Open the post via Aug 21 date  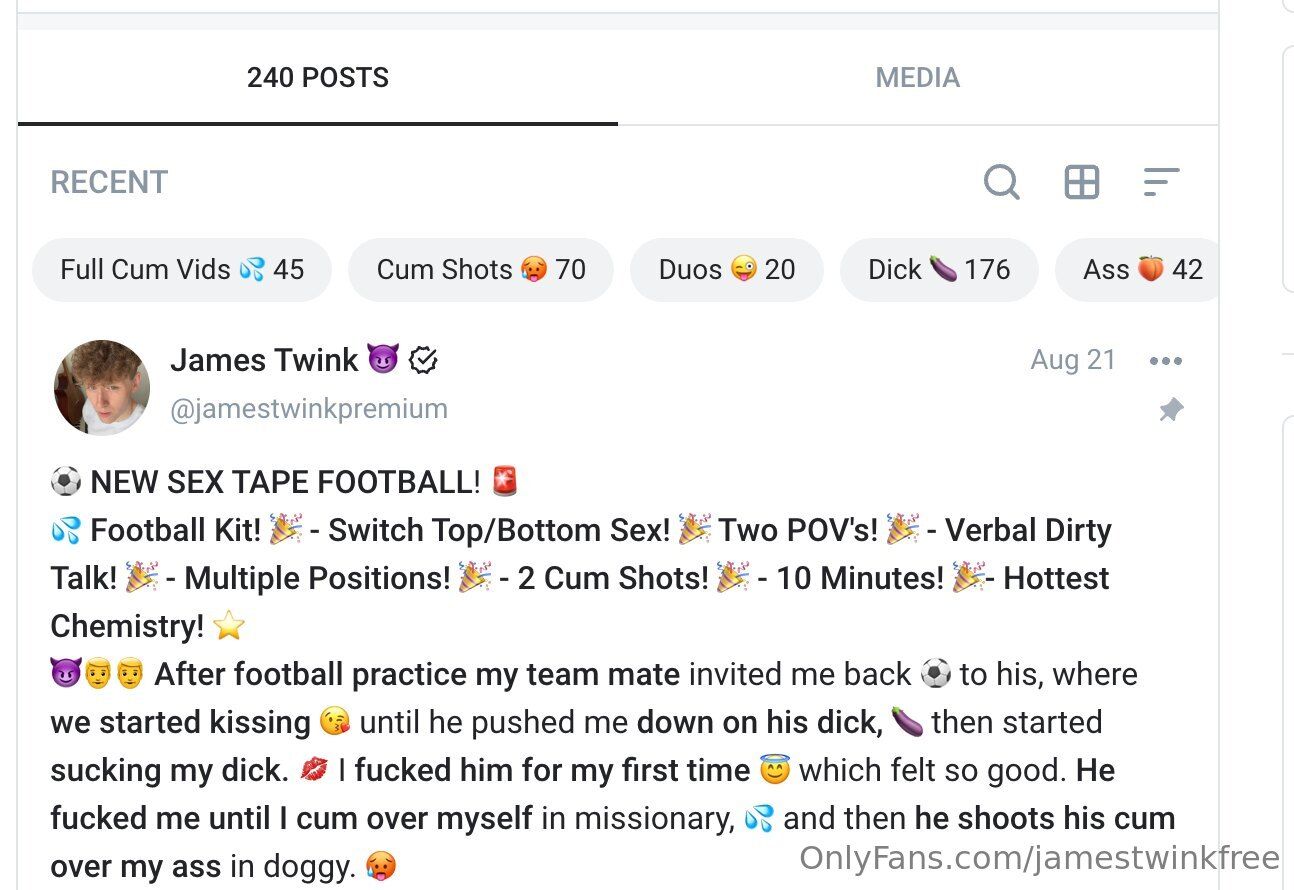click(x=1073, y=360)
